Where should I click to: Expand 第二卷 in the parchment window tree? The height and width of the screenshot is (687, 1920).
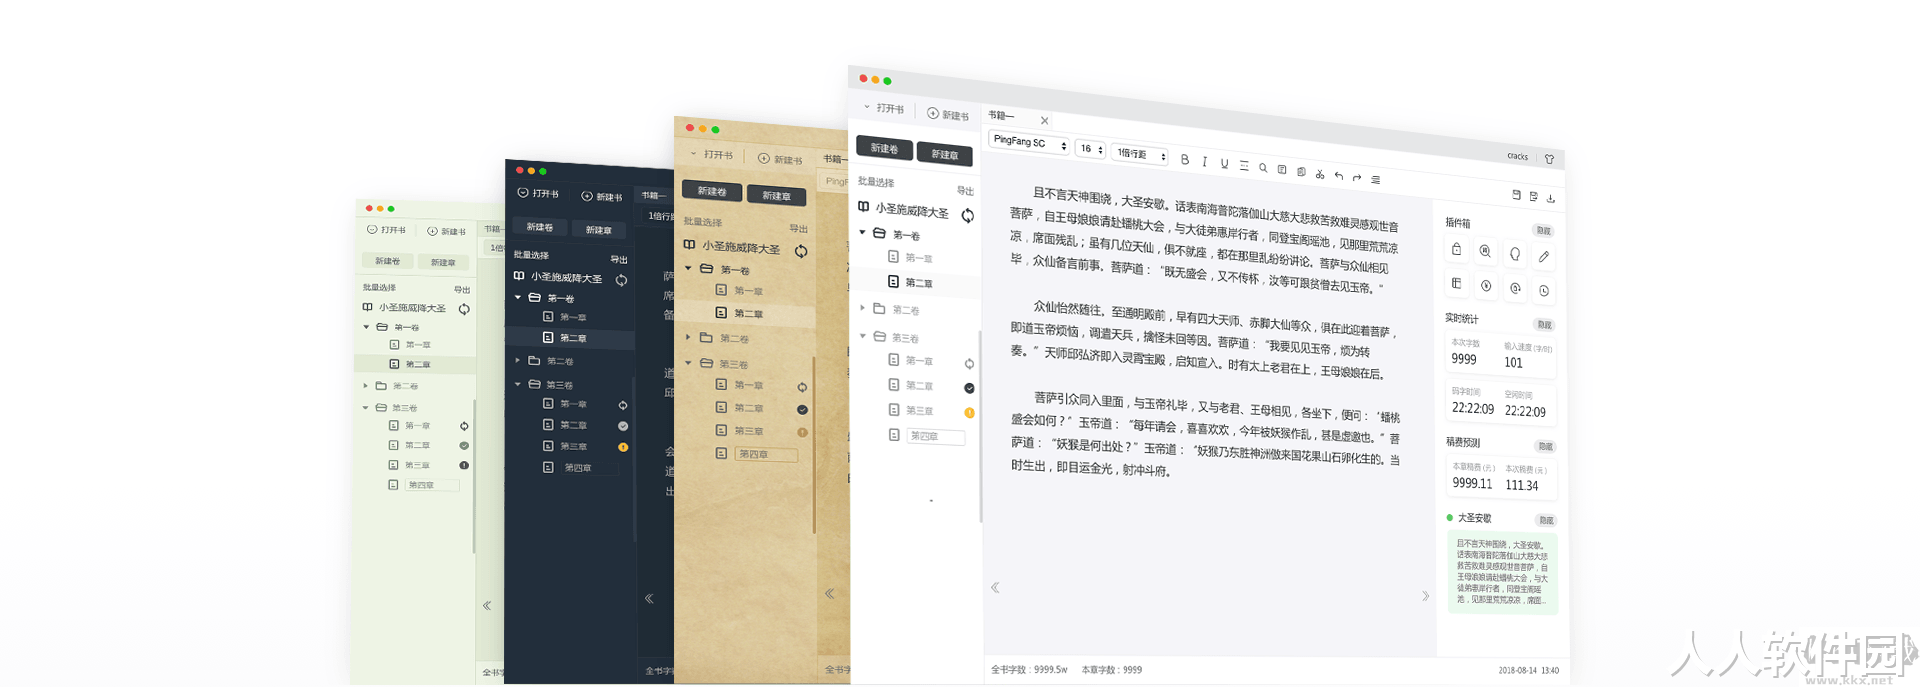(688, 337)
